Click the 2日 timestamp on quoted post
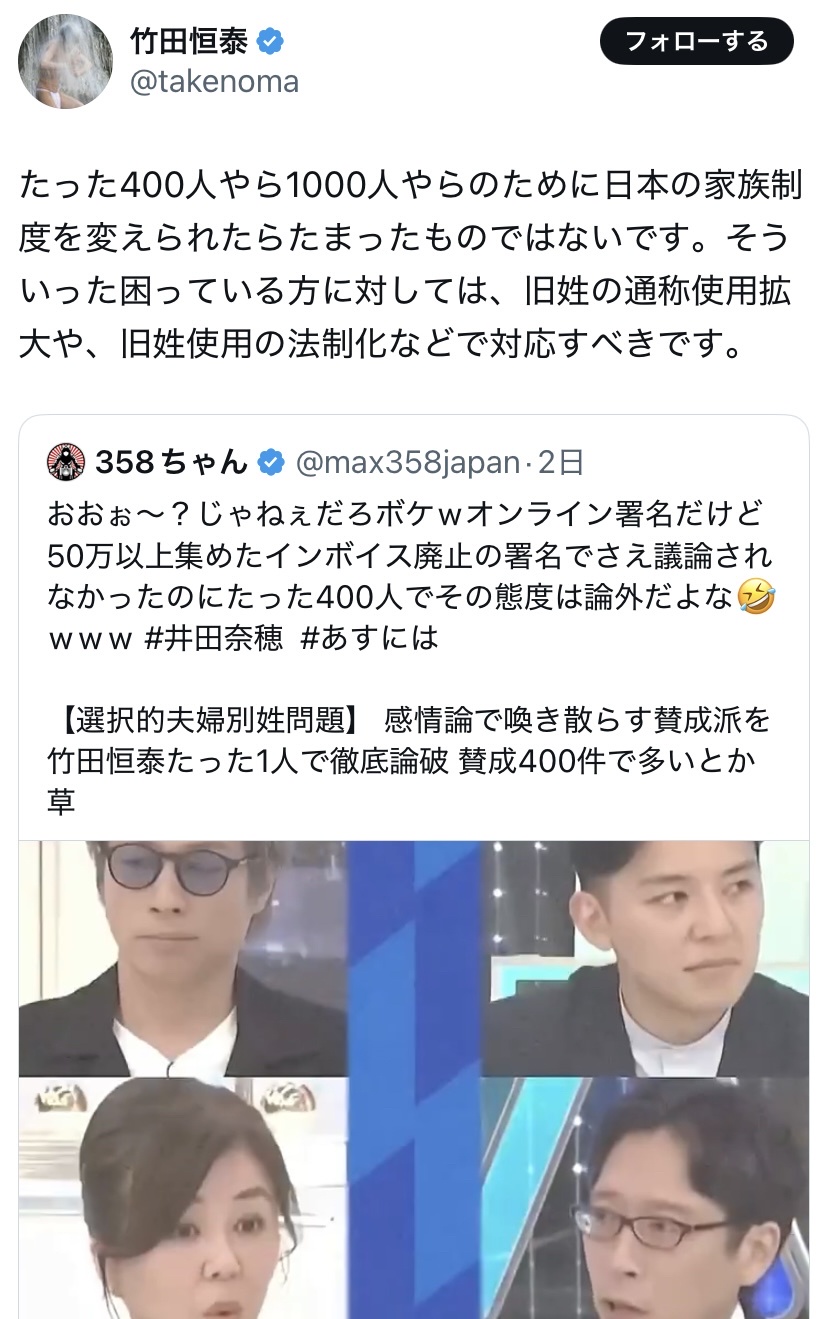The image size is (828, 1319). [x=560, y=462]
